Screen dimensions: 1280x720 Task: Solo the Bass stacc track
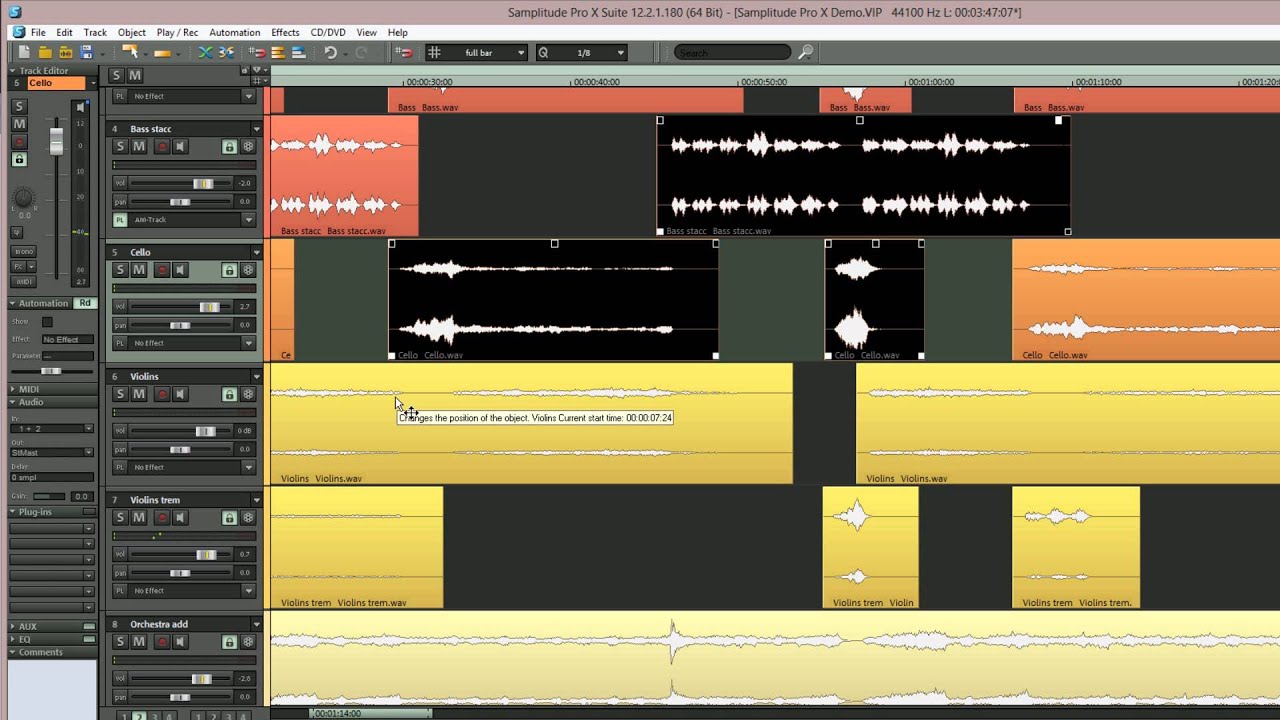120,147
